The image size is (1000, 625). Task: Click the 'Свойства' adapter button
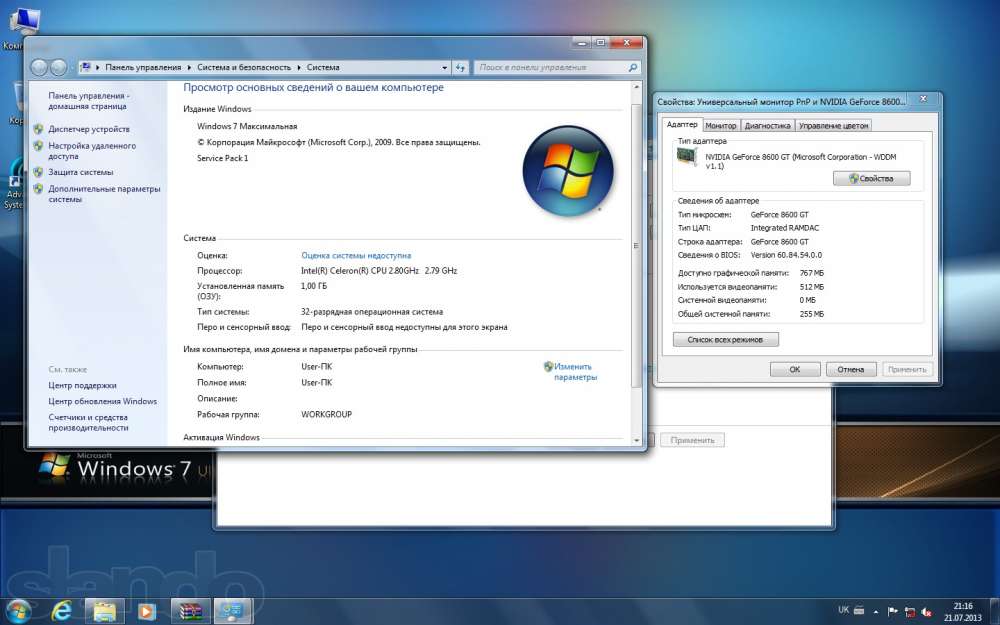pos(871,179)
